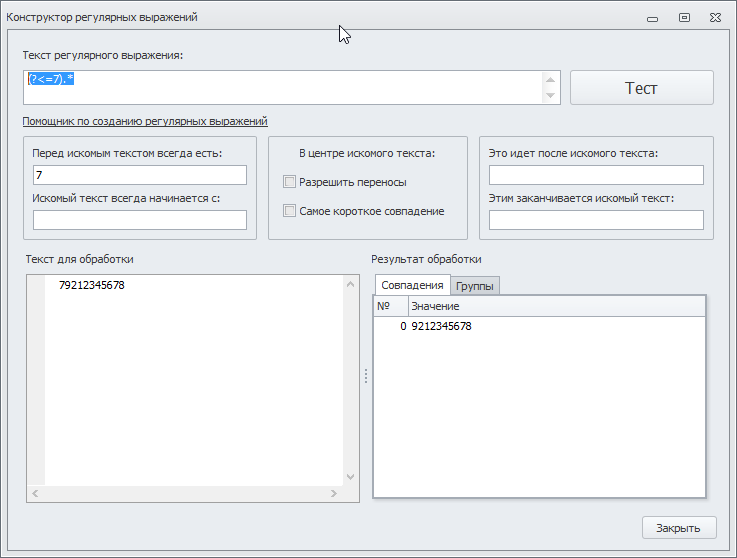Maximize the regex constructor window
Image resolution: width=737 pixels, height=558 pixels.
[684, 18]
